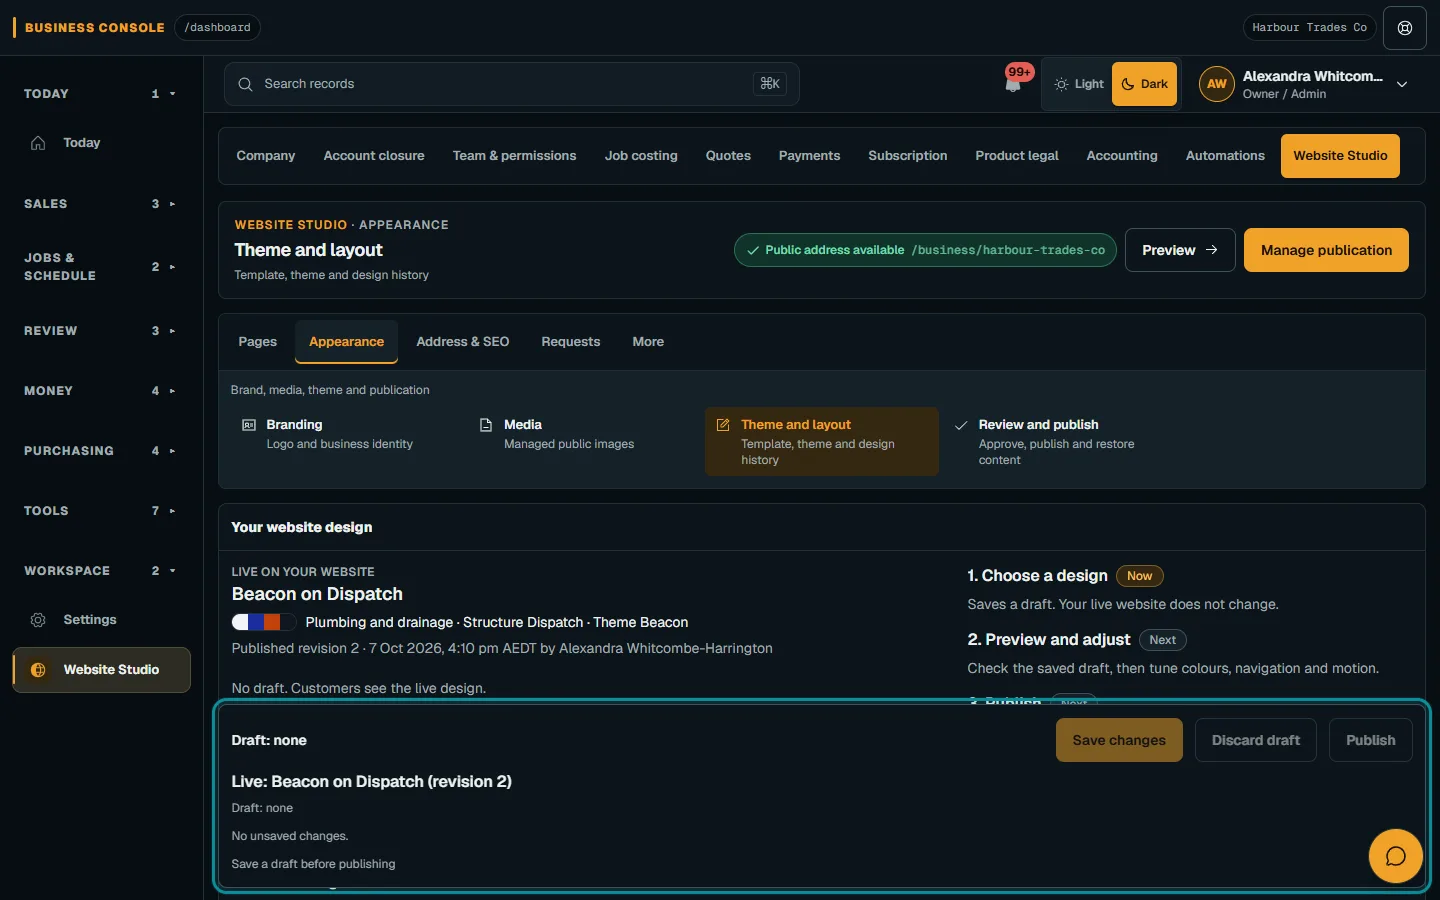Expand the Money sidebar section
This screenshot has height=900, width=1440.
coord(99,391)
